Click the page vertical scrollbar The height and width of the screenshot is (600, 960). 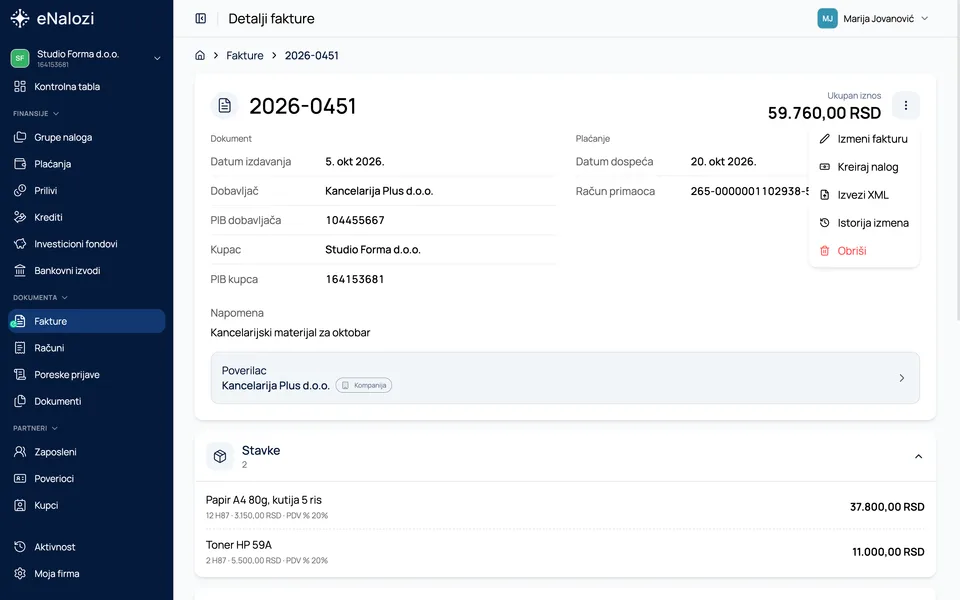click(958, 159)
